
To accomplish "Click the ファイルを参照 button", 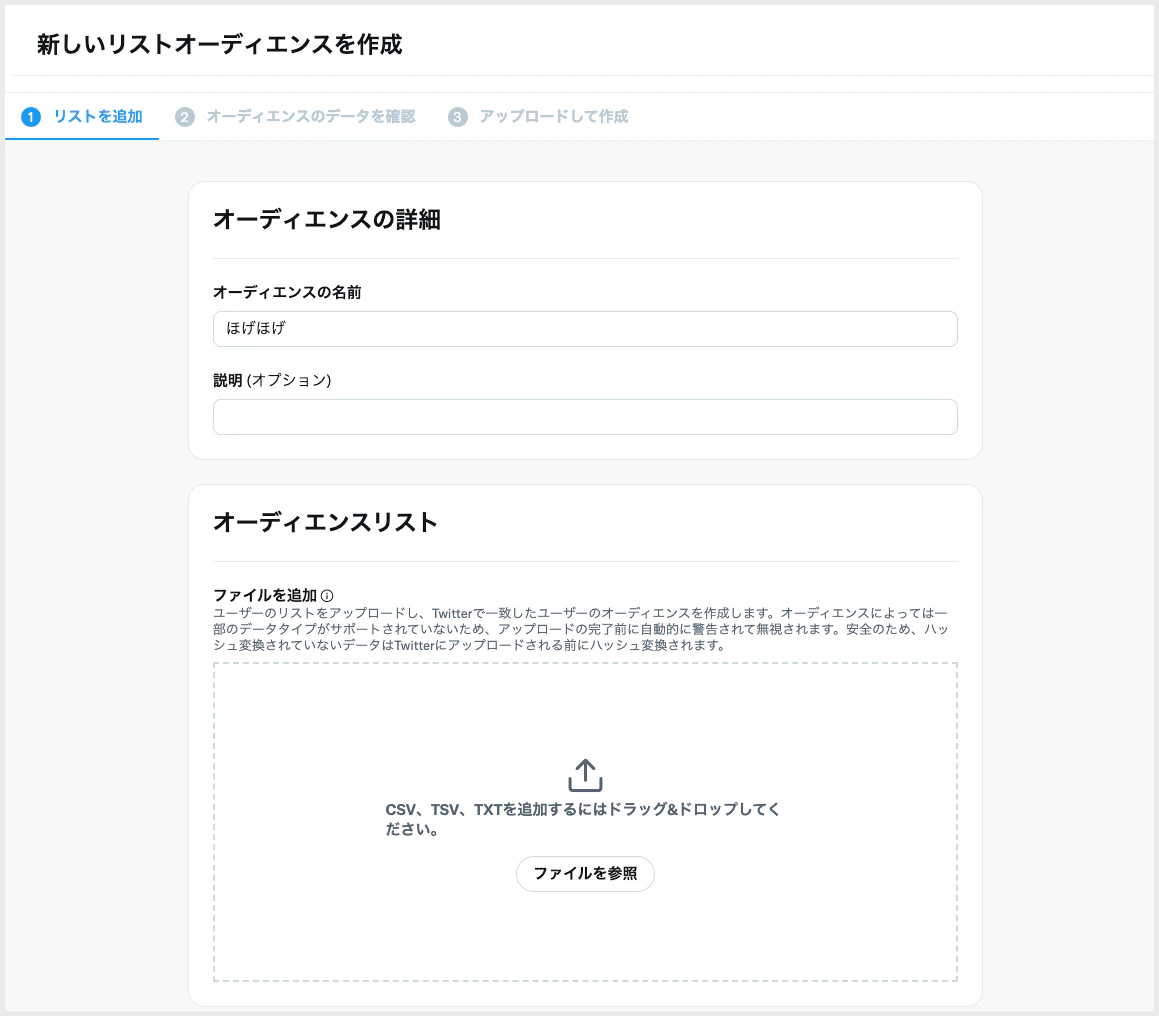I will tap(584, 873).
